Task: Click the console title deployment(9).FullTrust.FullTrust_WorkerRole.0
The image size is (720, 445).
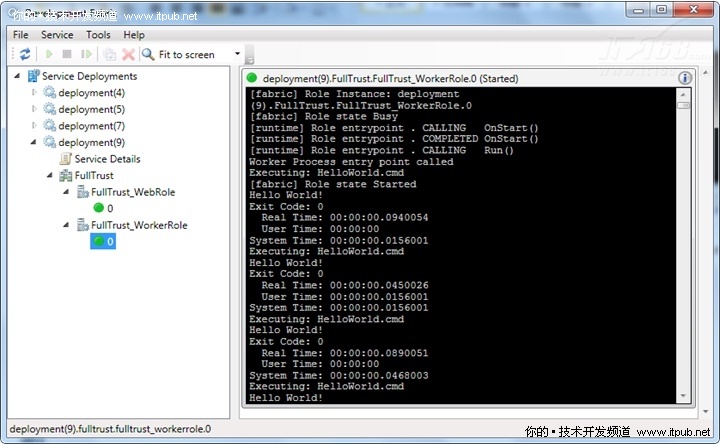Action: coord(370,79)
